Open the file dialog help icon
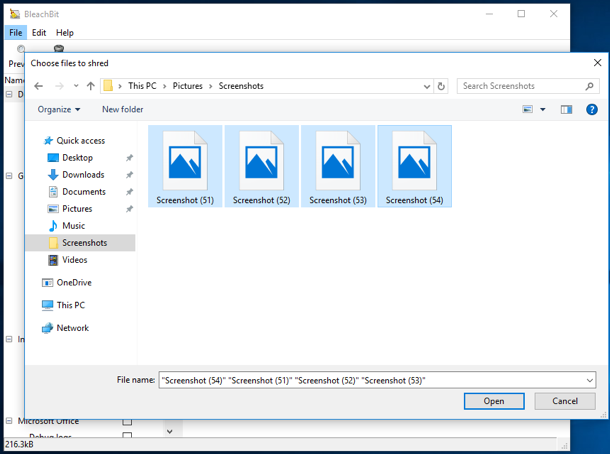Image resolution: width=610 pixels, height=454 pixels. 591,109
